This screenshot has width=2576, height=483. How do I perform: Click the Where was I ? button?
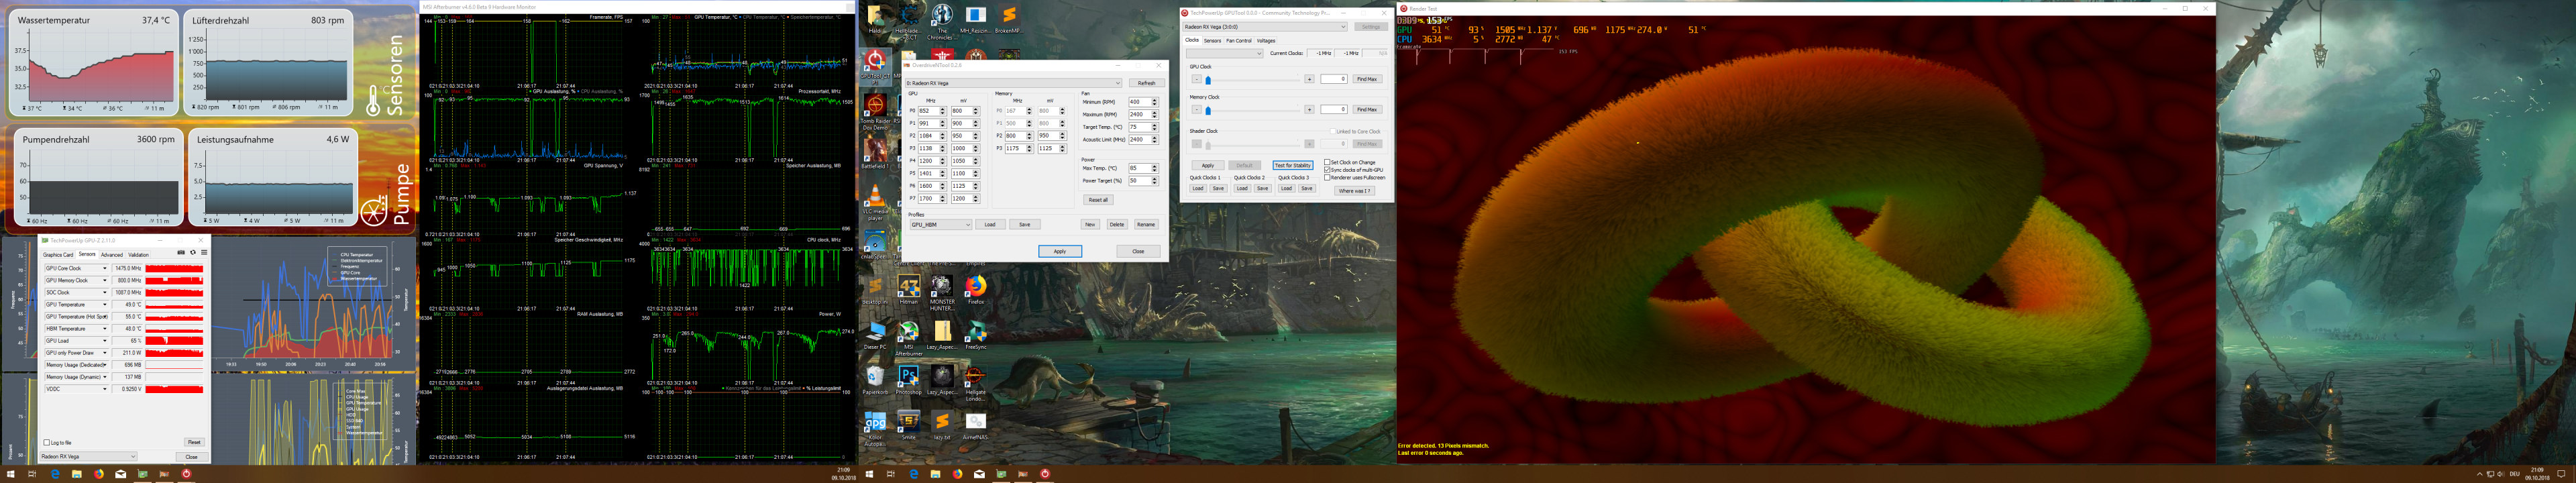1354,190
